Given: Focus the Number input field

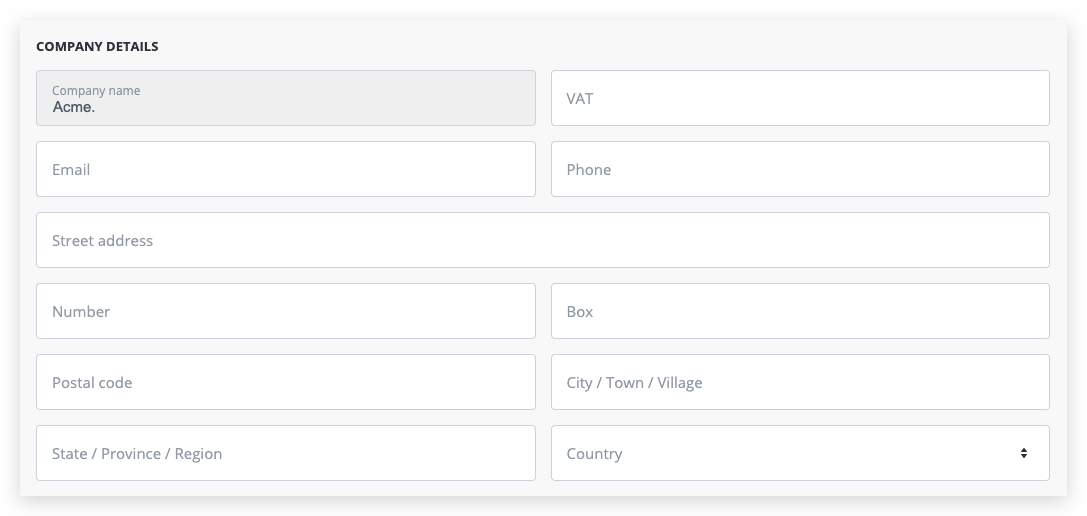Looking at the screenshot, I should click(285, 311).
